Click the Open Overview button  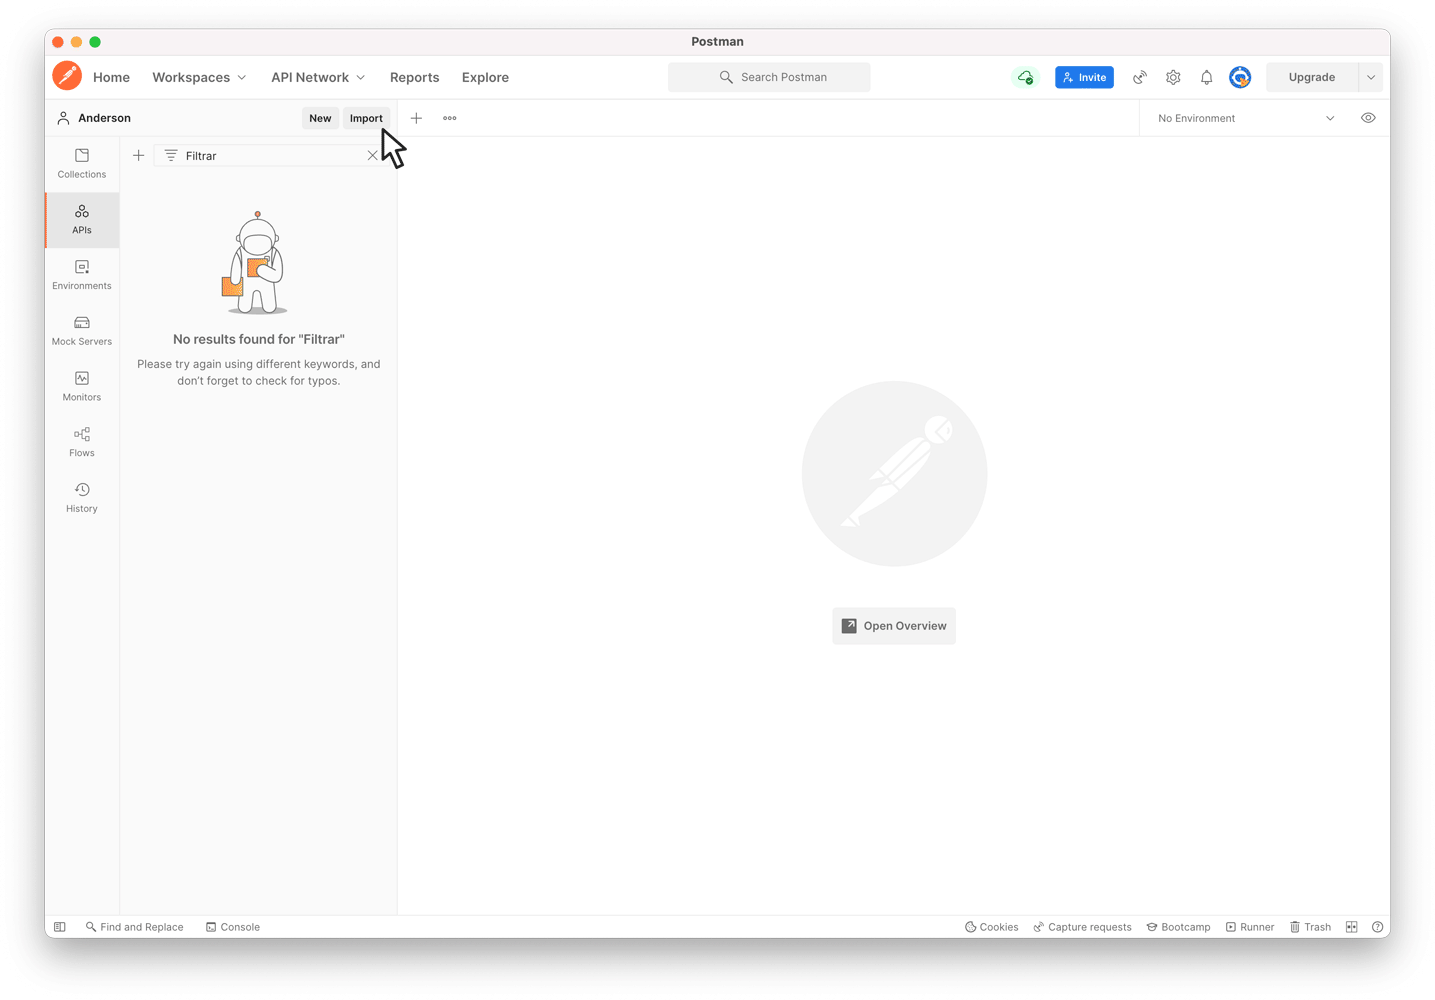(894, 626)
